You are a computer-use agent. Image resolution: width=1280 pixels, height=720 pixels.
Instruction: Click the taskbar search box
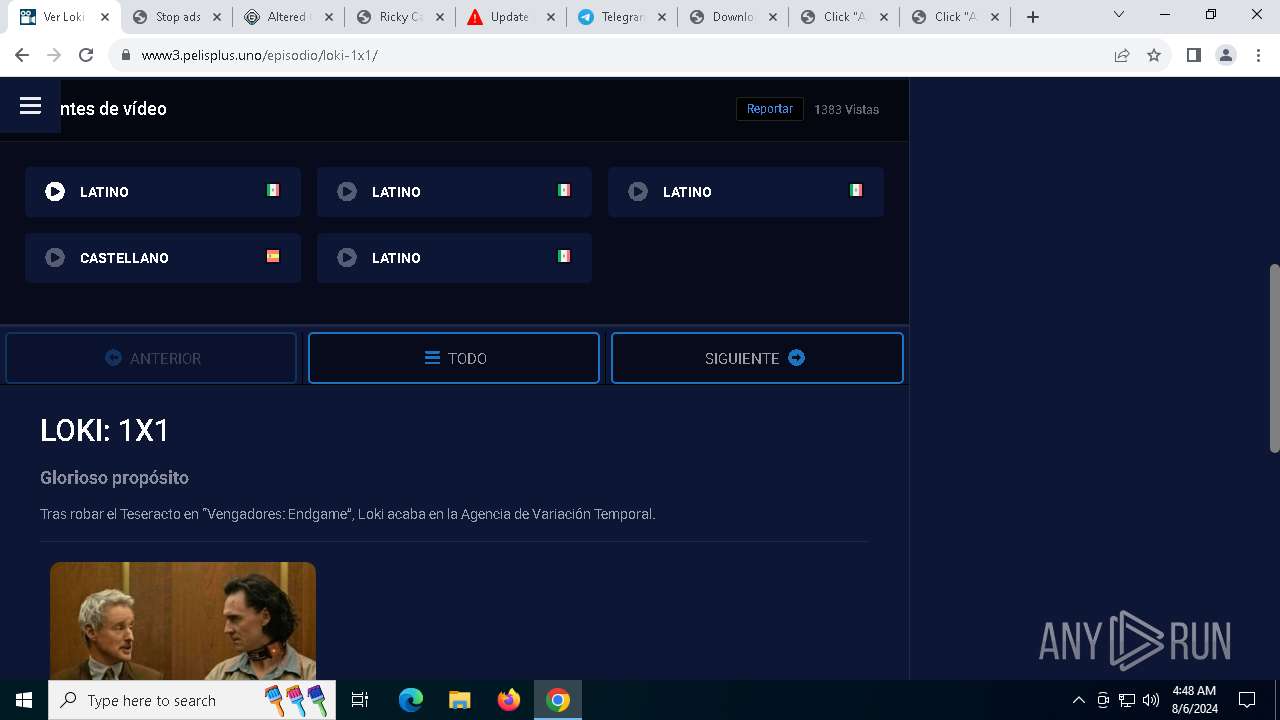[x=190, y=700]
